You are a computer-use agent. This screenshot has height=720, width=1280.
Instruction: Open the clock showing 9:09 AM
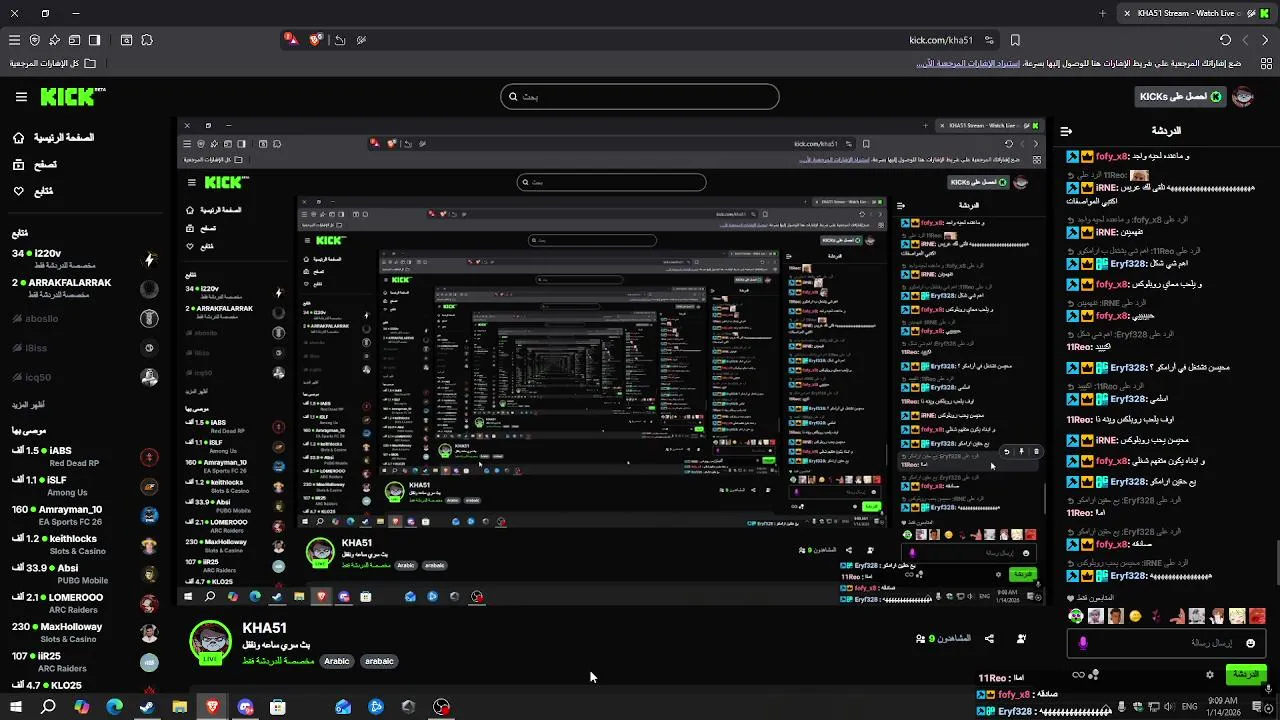point(1222,707)
